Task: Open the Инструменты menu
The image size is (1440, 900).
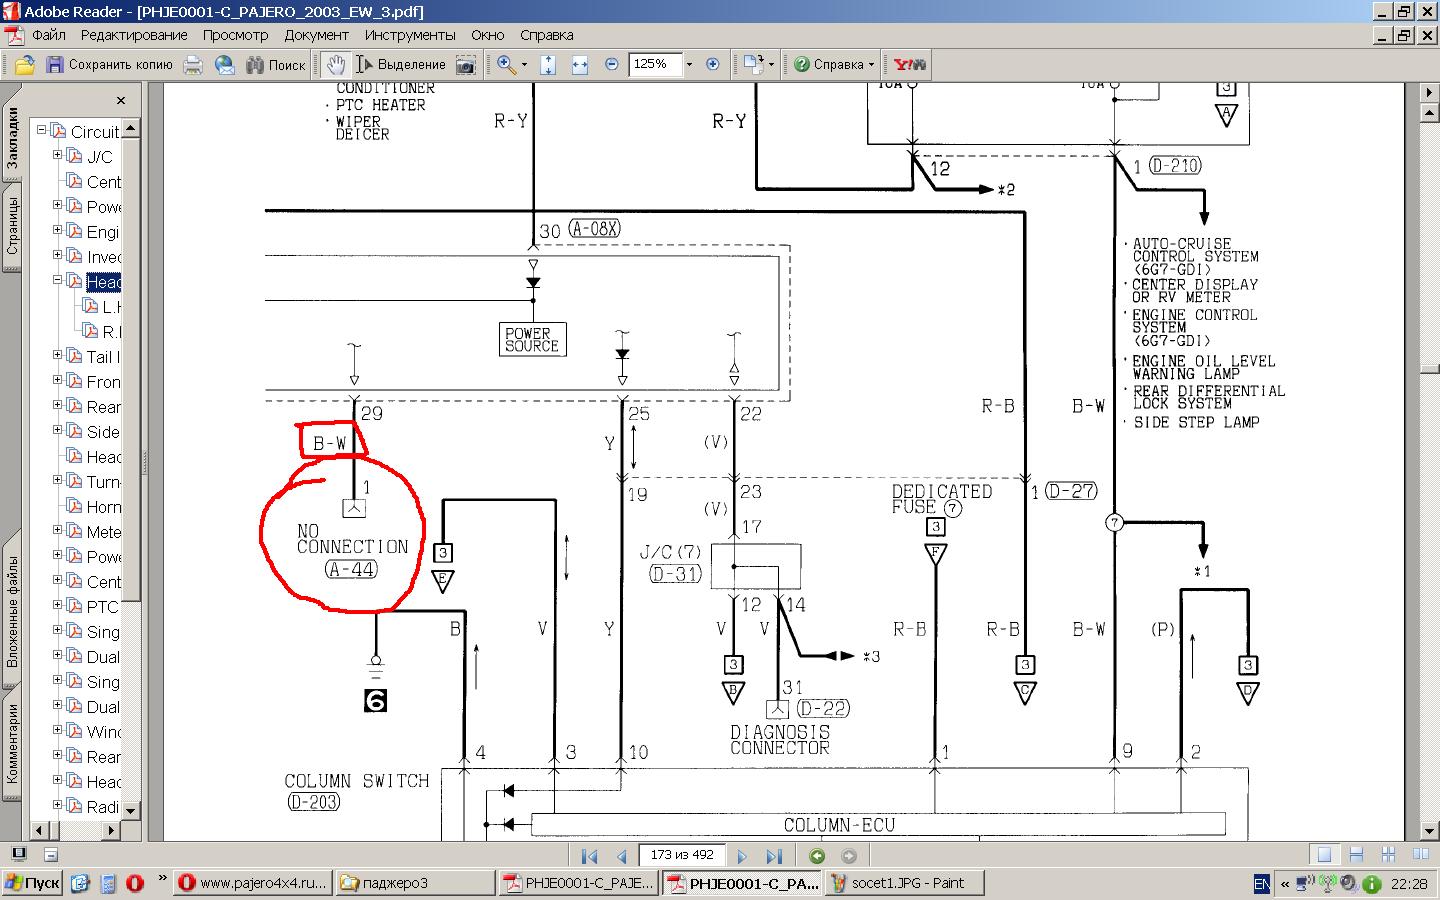Action: 409,35
